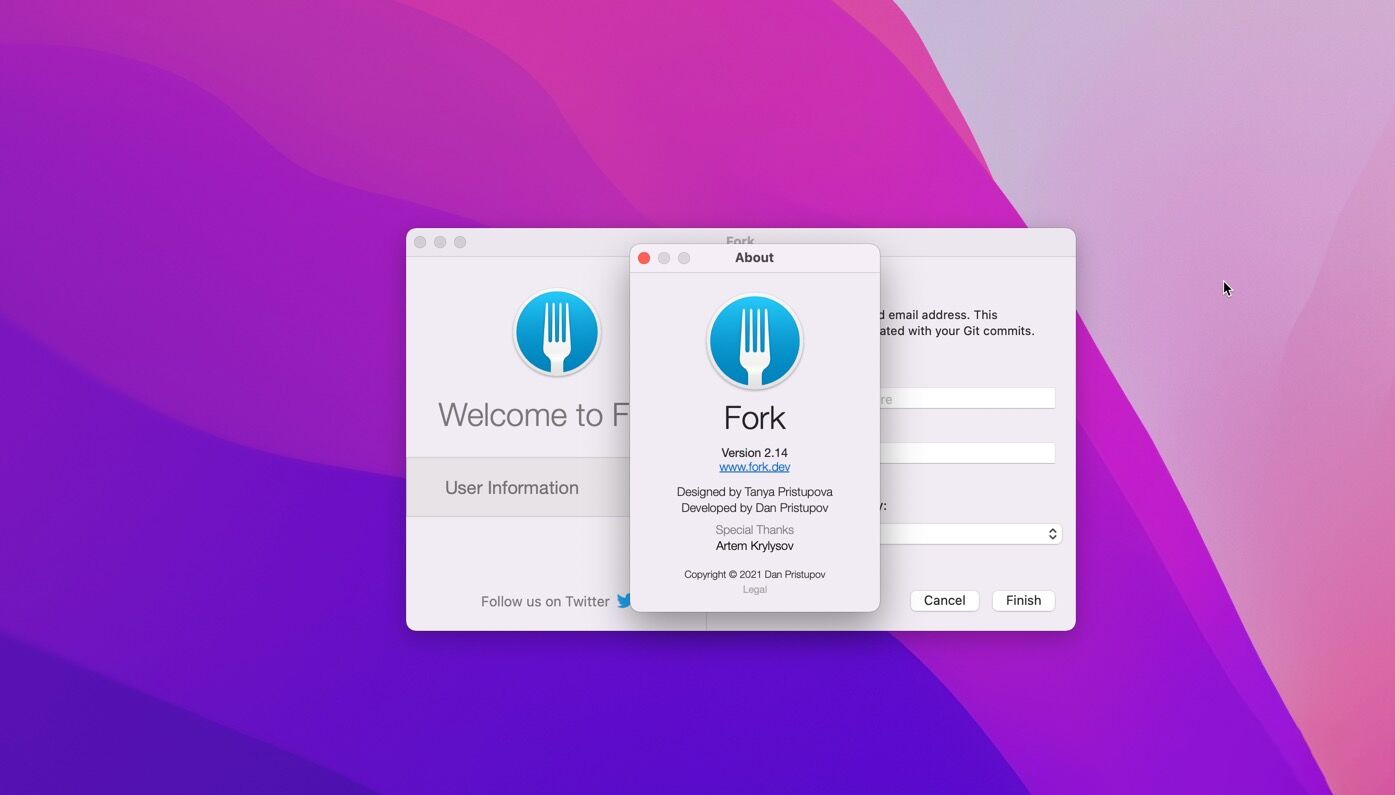
Task: Click the Special Thanks label
Action: coord(754,530)
